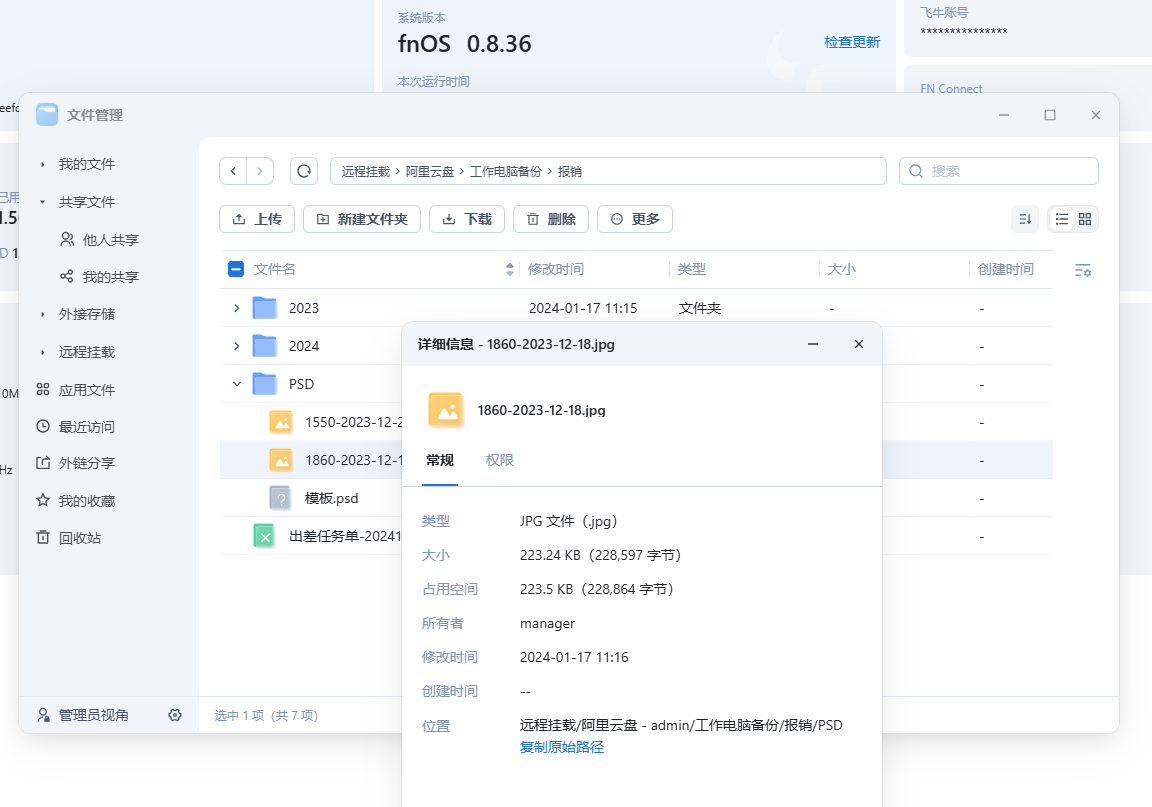
Task: Go forward with the right arrow button
Action: tap(260, 171)
